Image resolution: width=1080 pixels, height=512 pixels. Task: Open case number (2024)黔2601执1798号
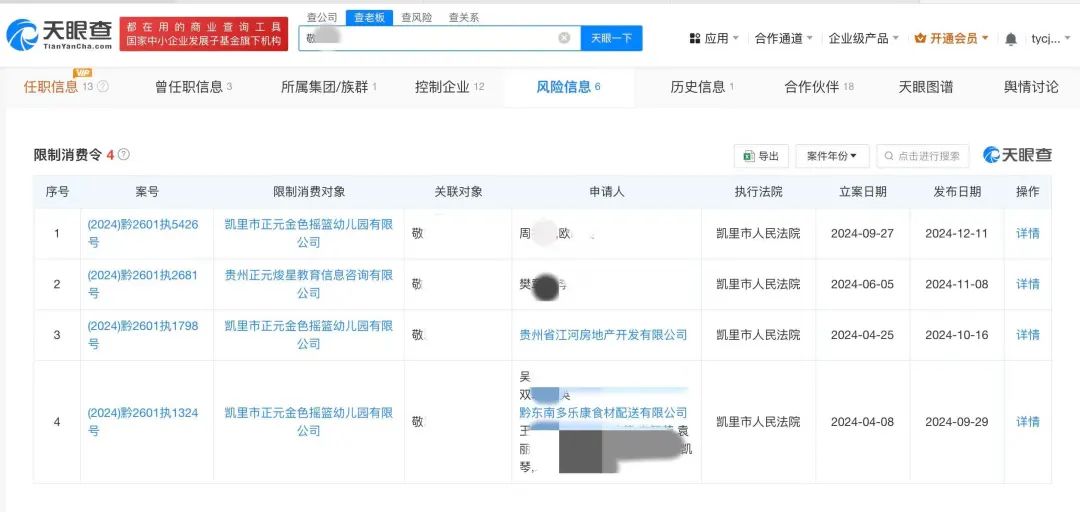(143, 334)
